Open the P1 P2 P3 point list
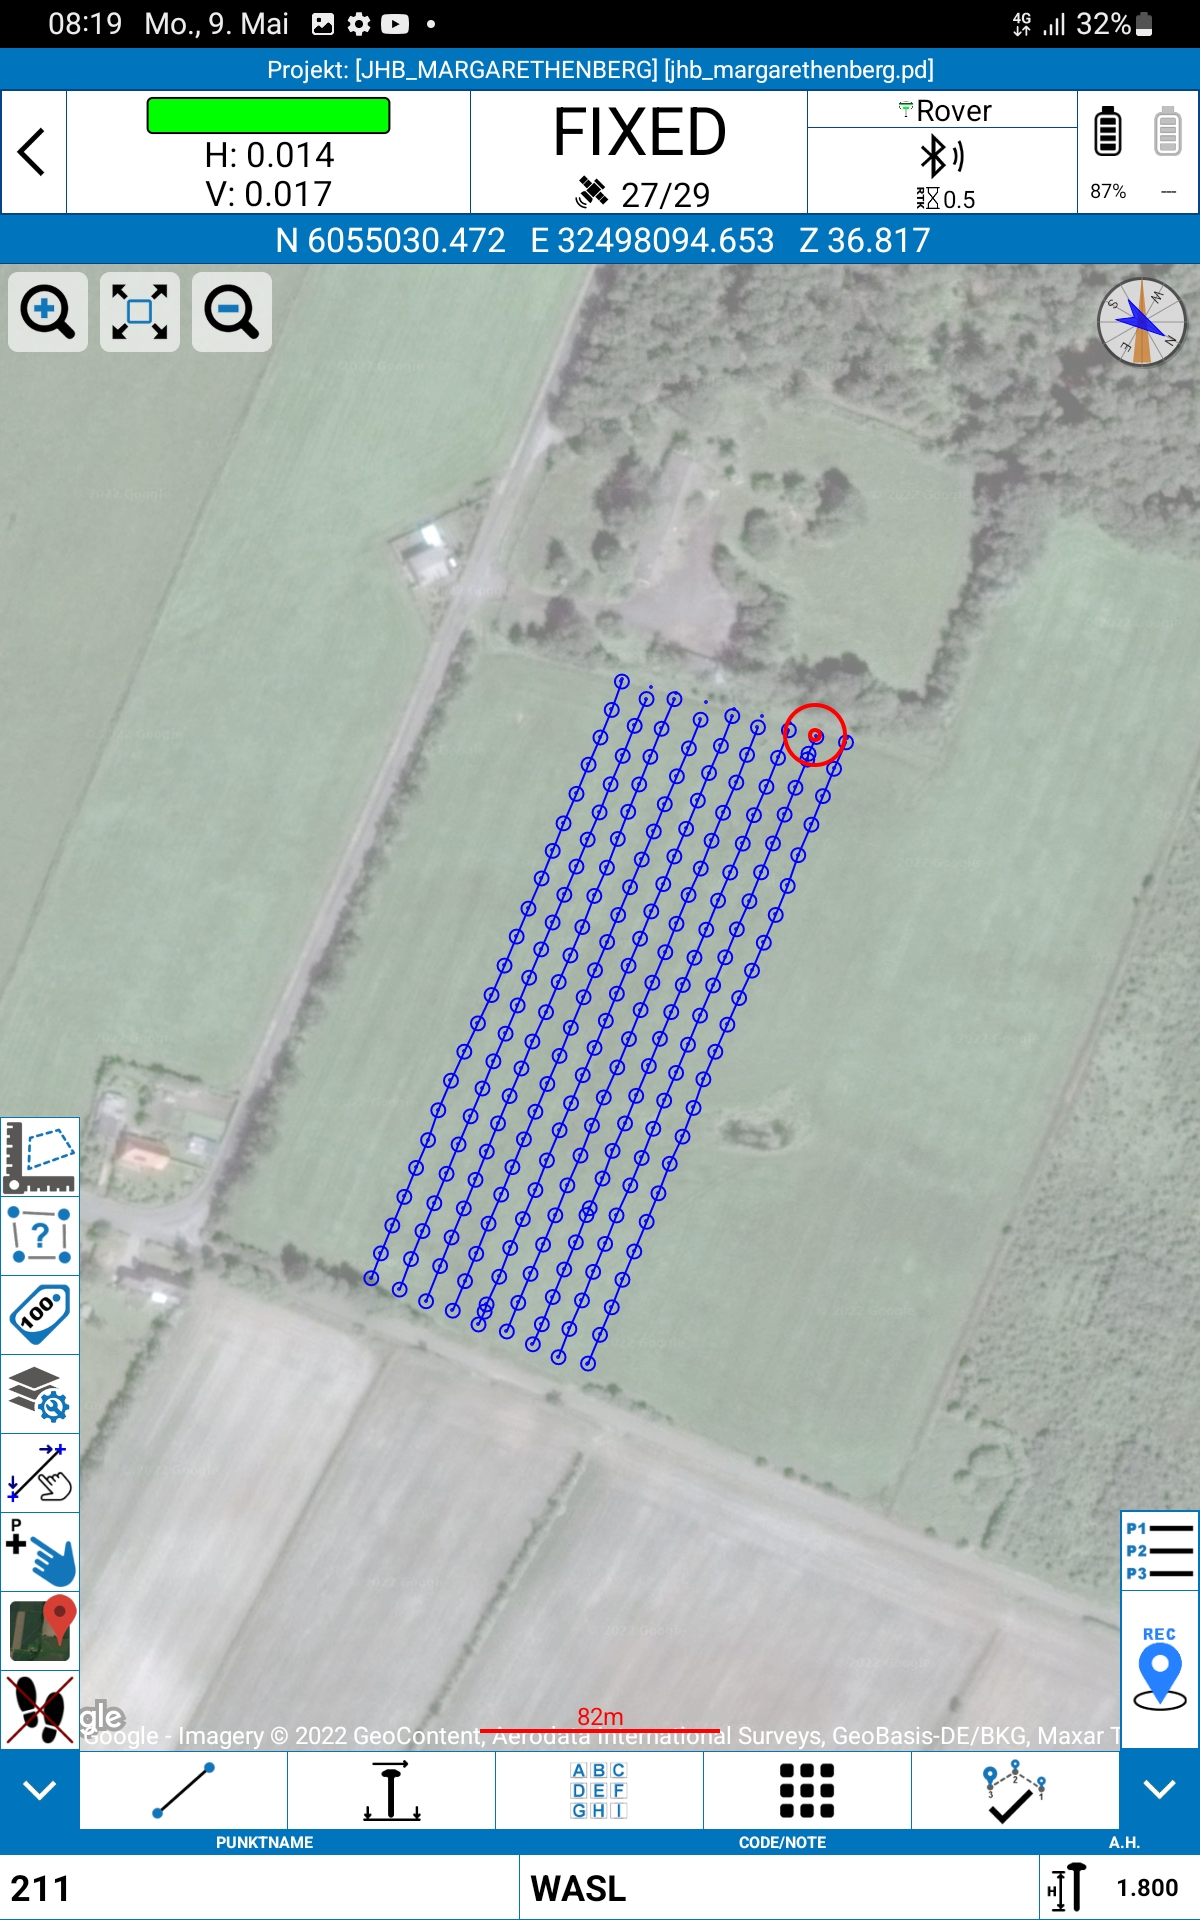This screenshot has width=1200, height=1920. click(1159, 1551)
